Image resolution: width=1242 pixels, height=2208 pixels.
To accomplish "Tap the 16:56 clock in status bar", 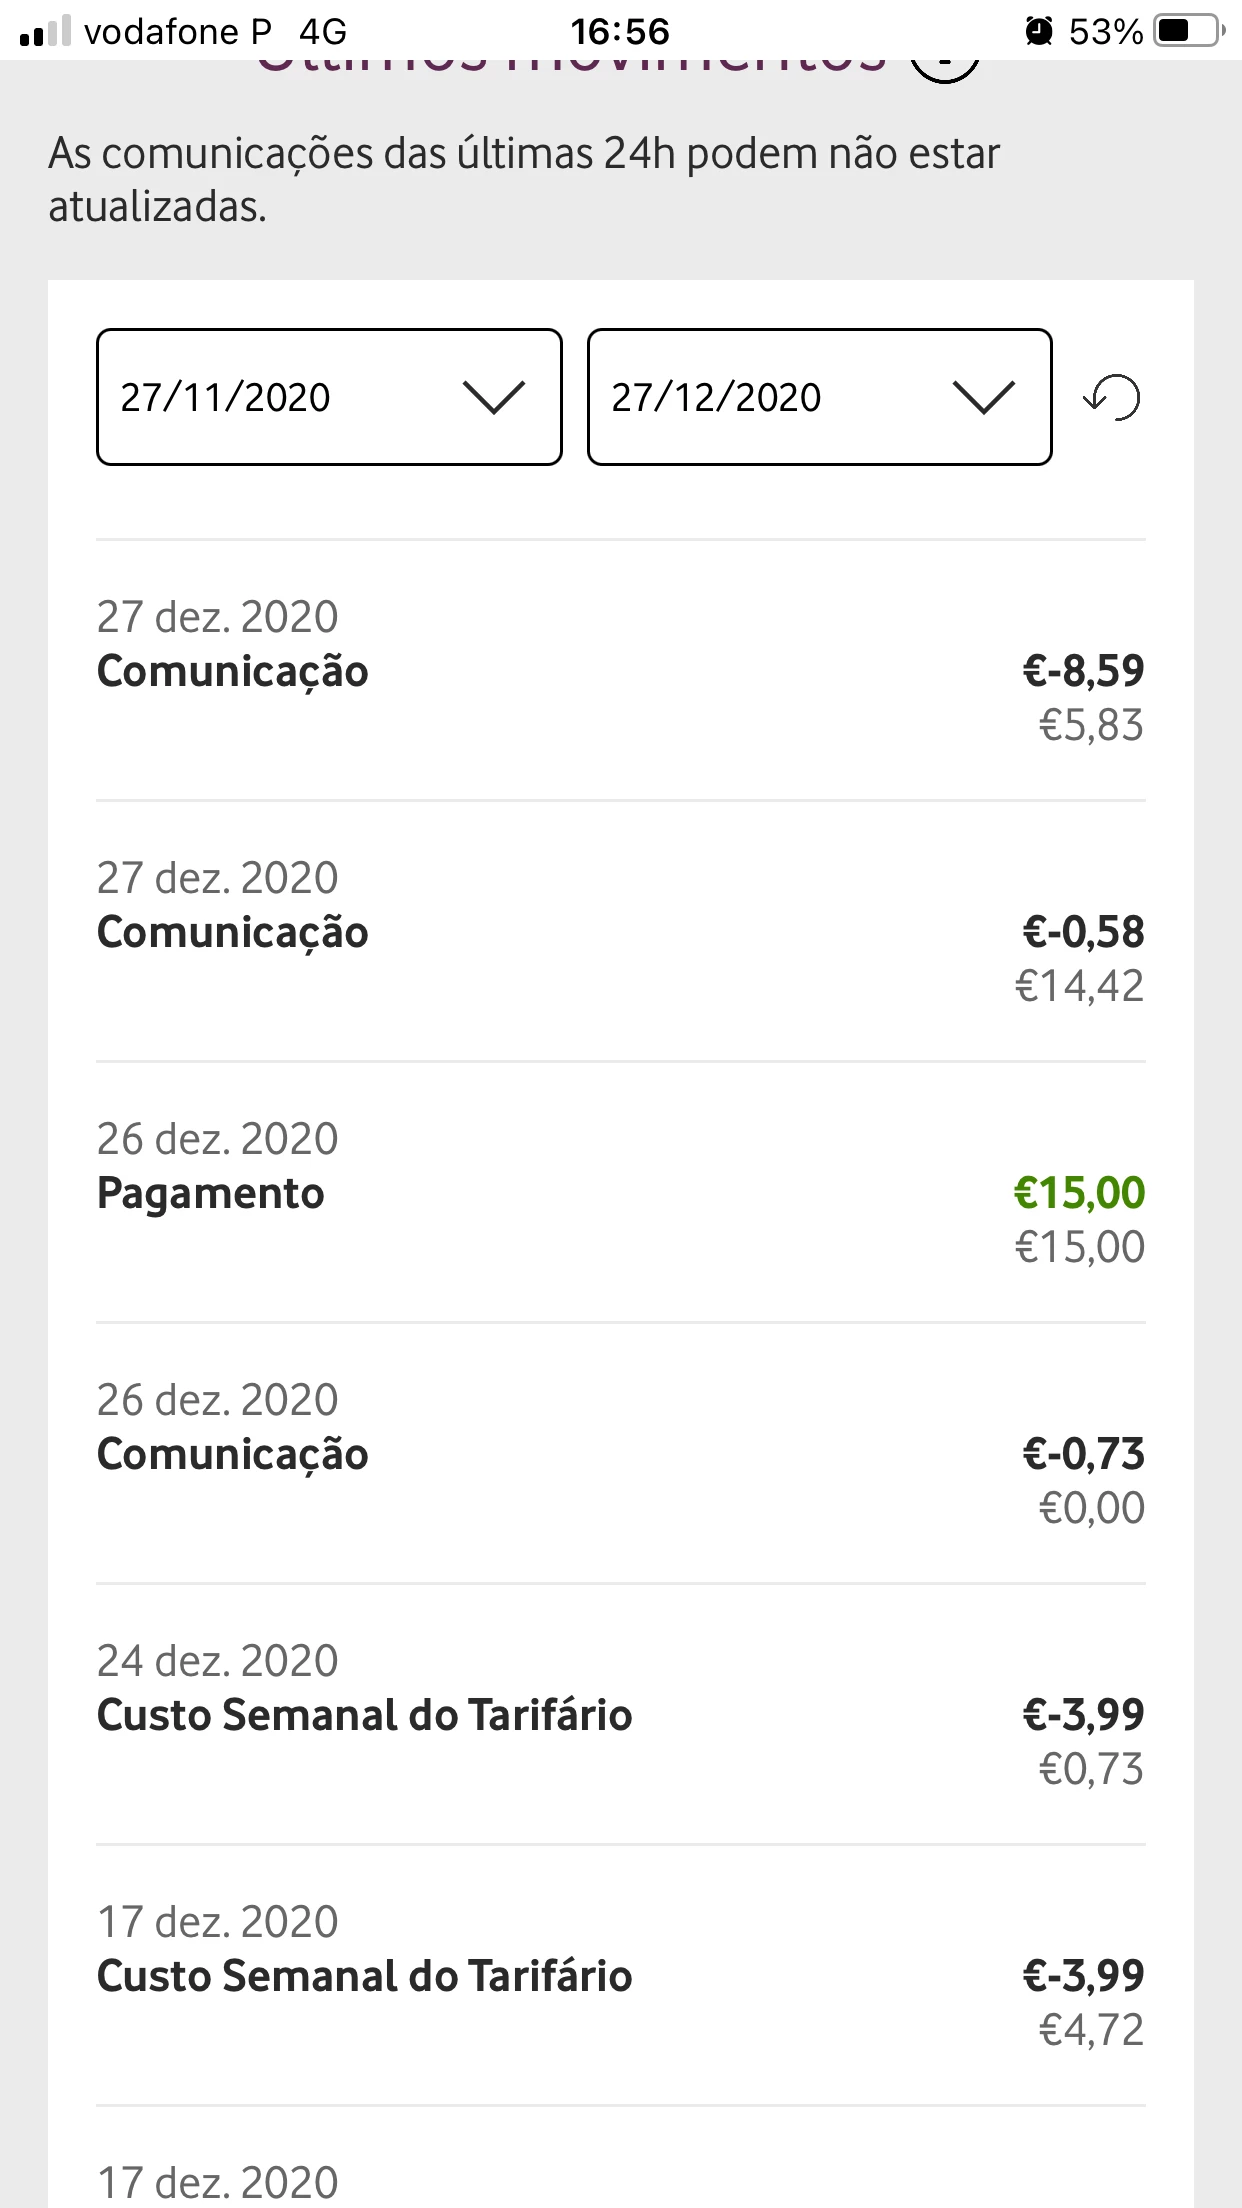I will coord(620,31).
